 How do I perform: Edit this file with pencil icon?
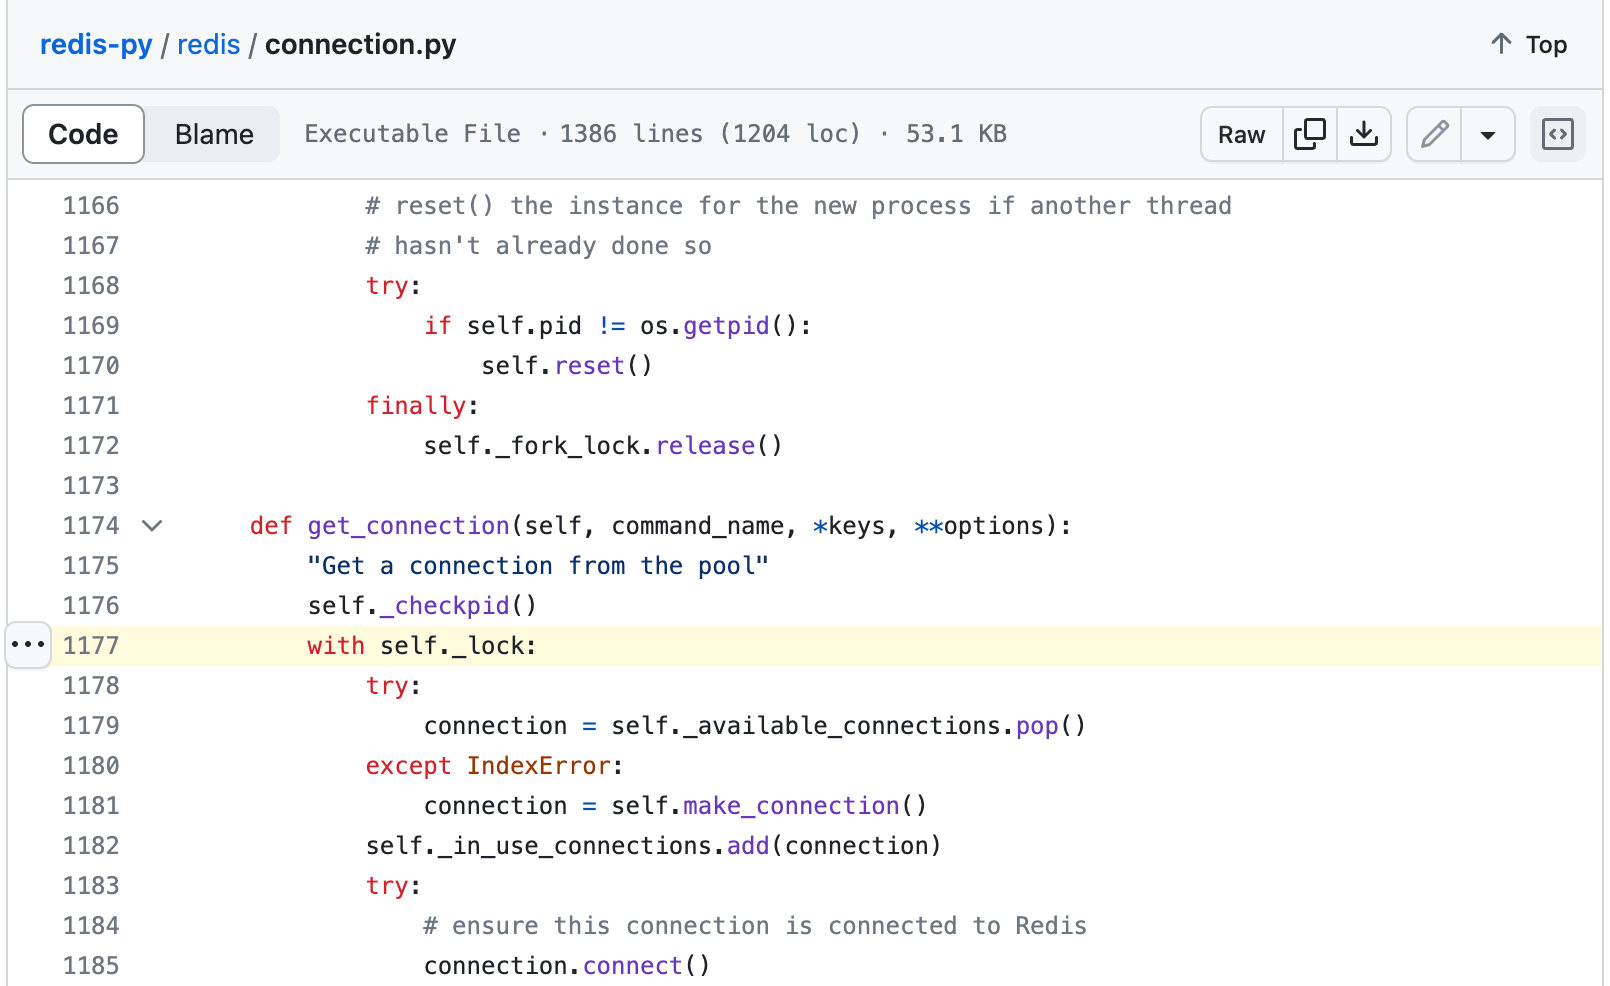click(1434, 134)
